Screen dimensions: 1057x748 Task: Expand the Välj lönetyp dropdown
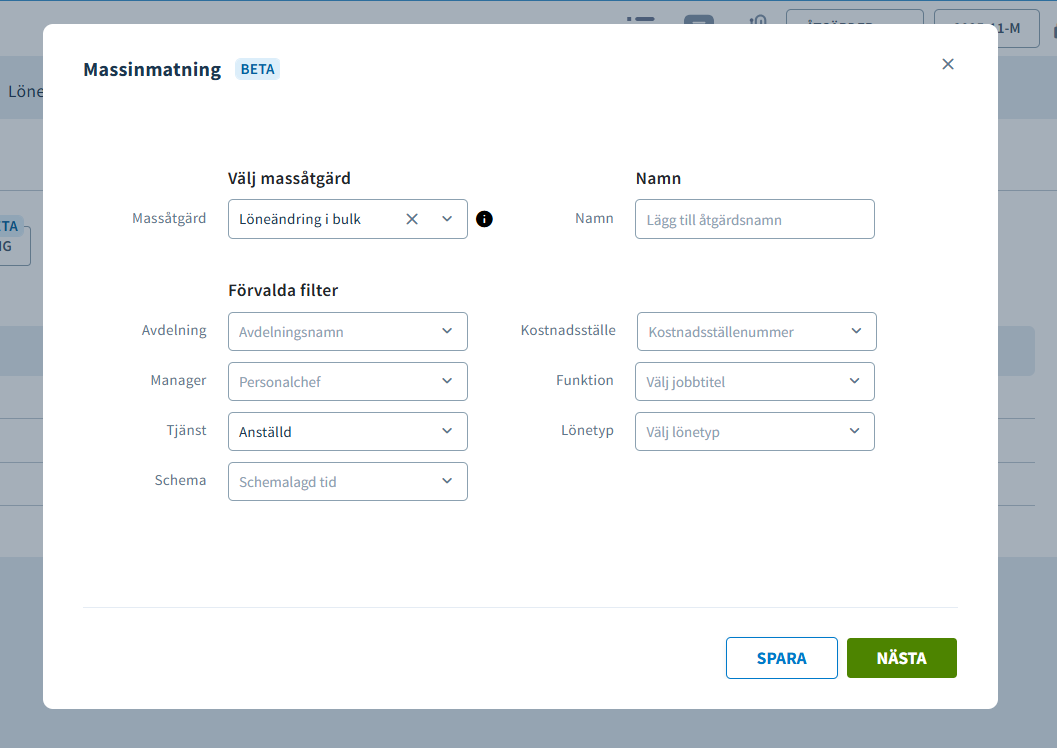(x=755, y=431)
